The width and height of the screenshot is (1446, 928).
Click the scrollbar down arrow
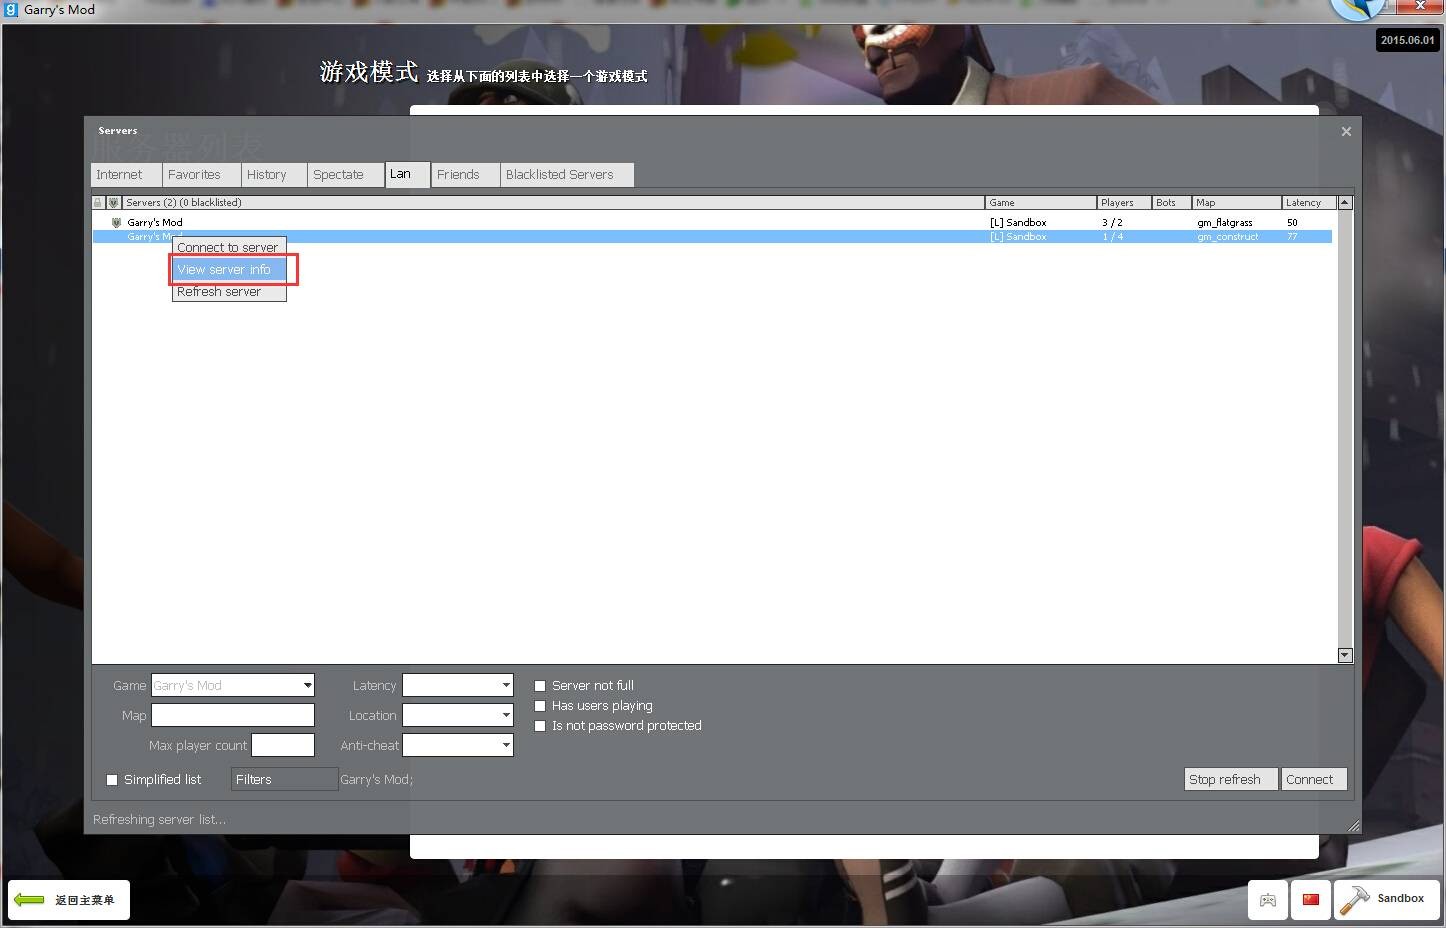click(1345, 655)
